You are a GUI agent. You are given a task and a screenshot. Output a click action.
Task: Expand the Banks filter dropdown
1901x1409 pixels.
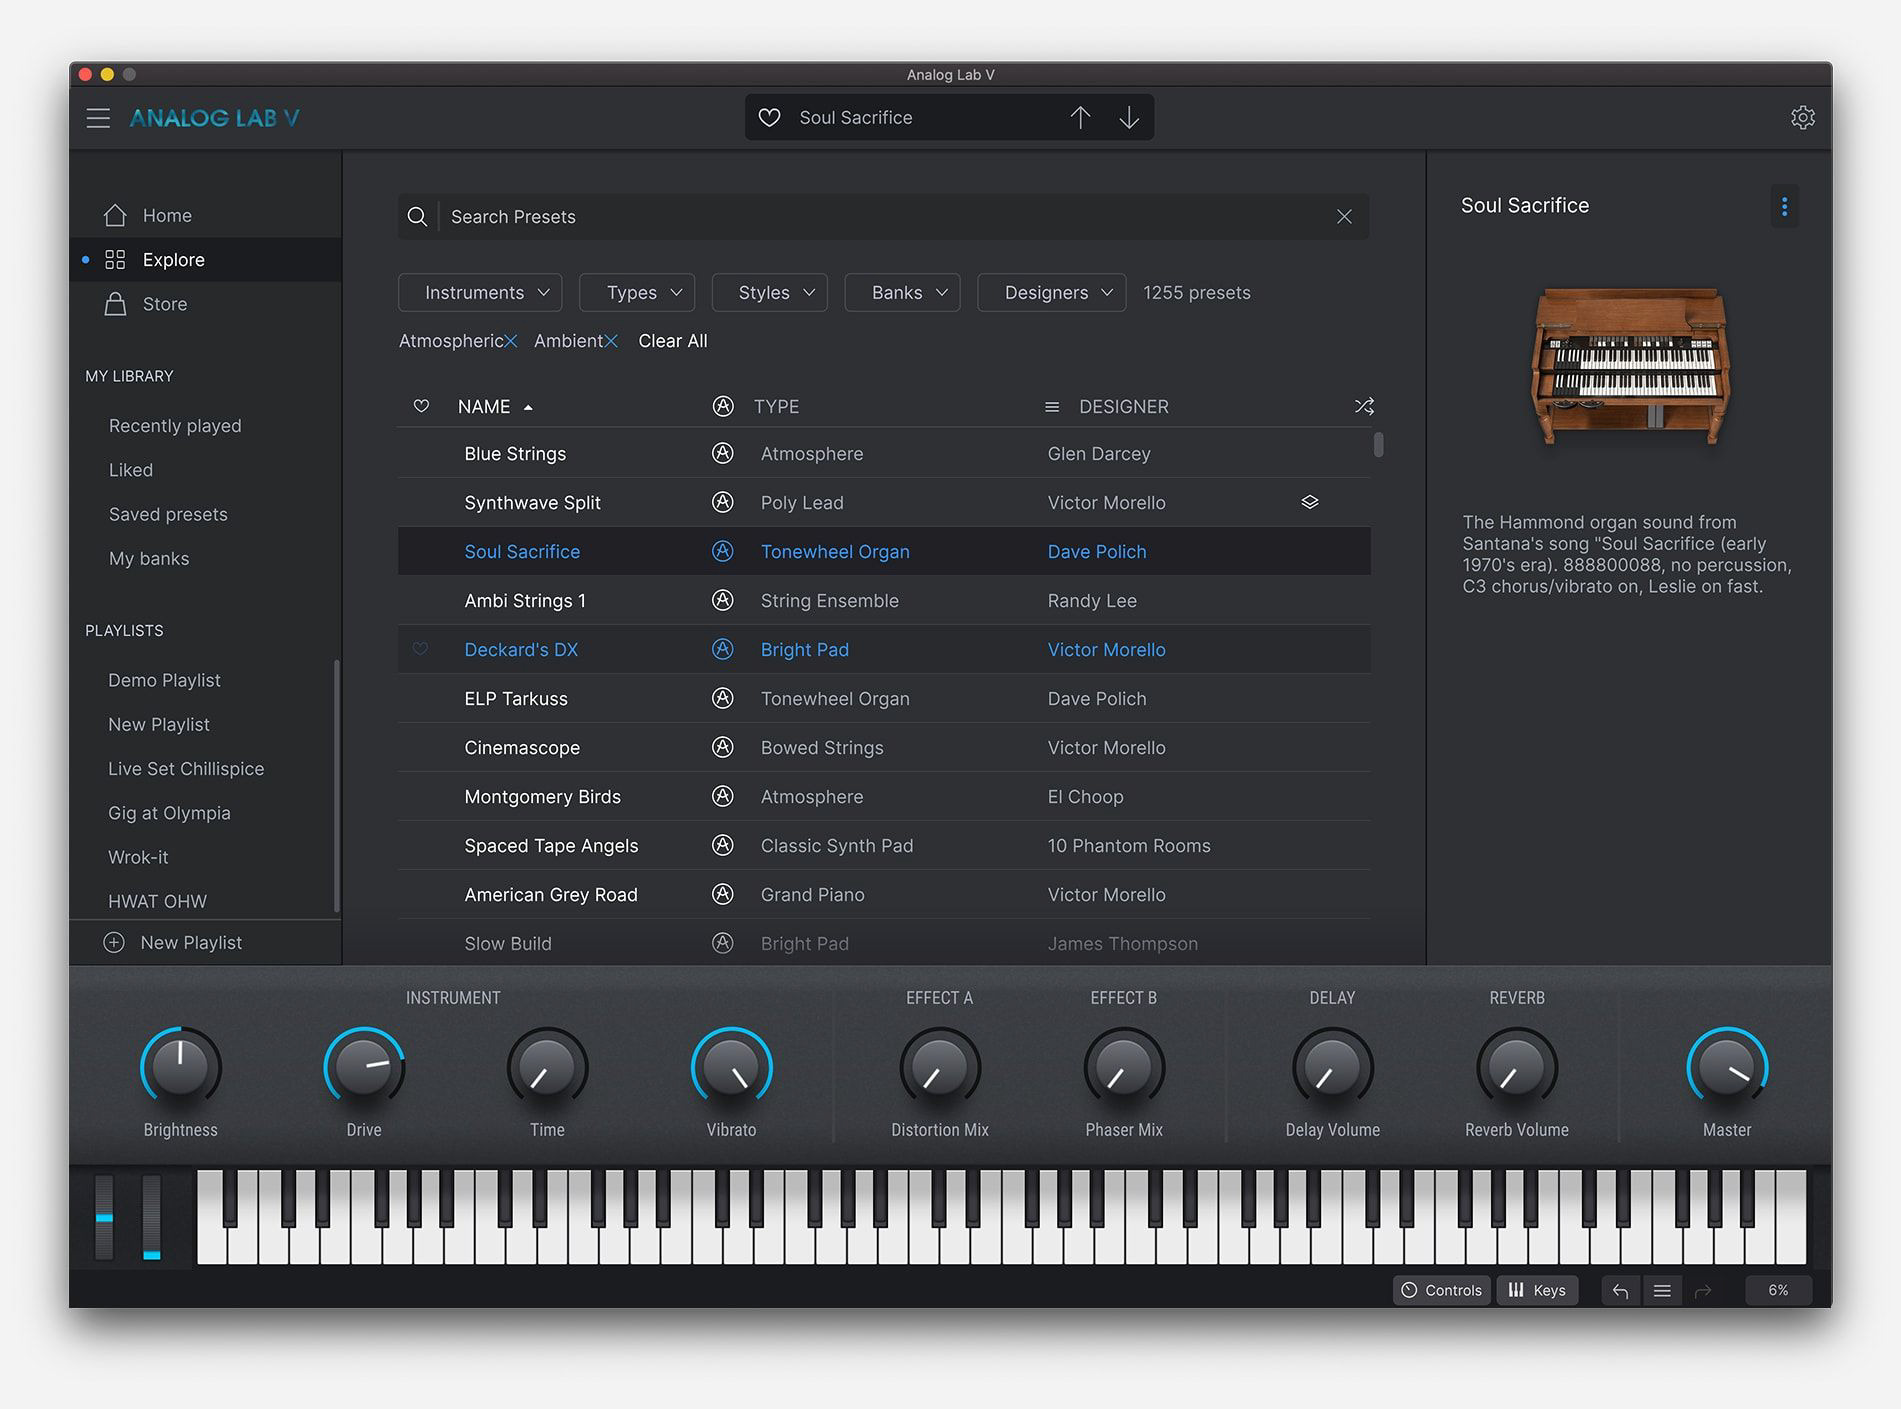(902, 293)
